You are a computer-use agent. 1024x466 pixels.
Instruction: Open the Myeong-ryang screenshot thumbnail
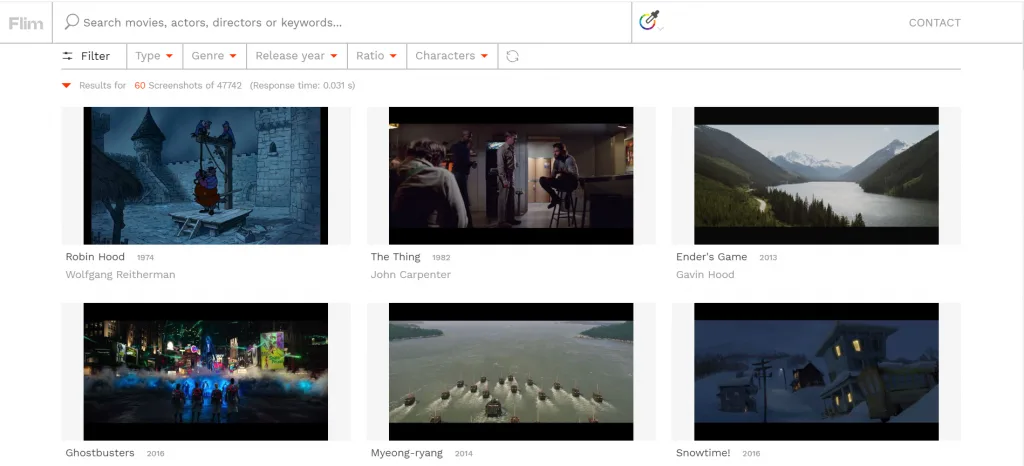[x=511, y=371]
